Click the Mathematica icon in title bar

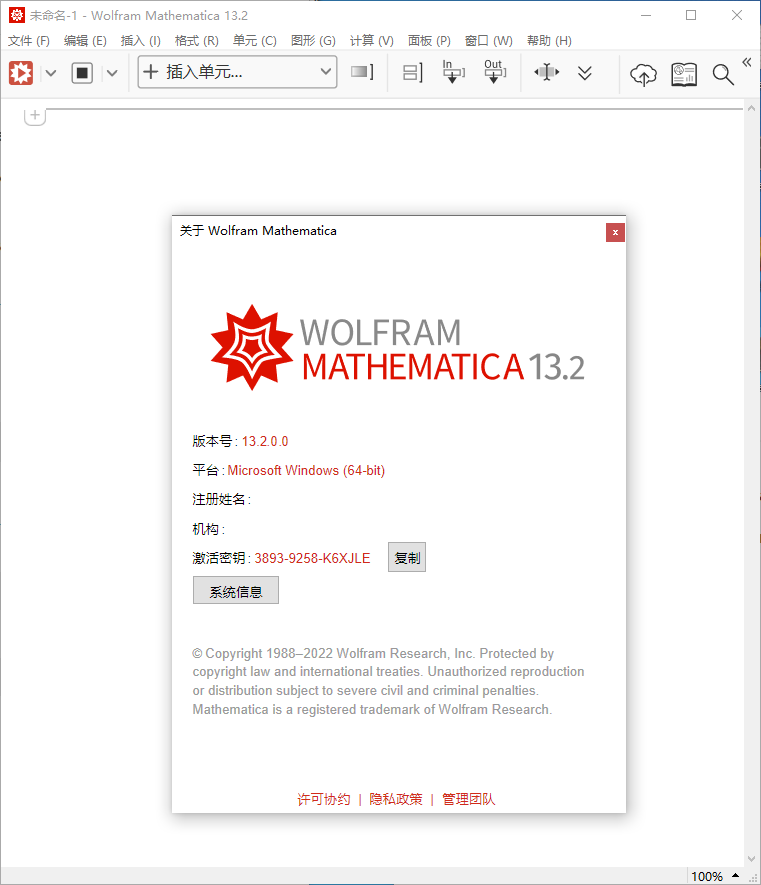[x=17, y=15]
